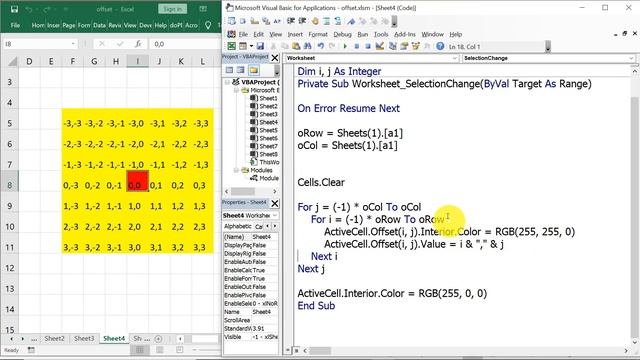This screenshot has width=640, height=360.
Task: Collapse the VBAProject tree node
Action: pos(227,82)
